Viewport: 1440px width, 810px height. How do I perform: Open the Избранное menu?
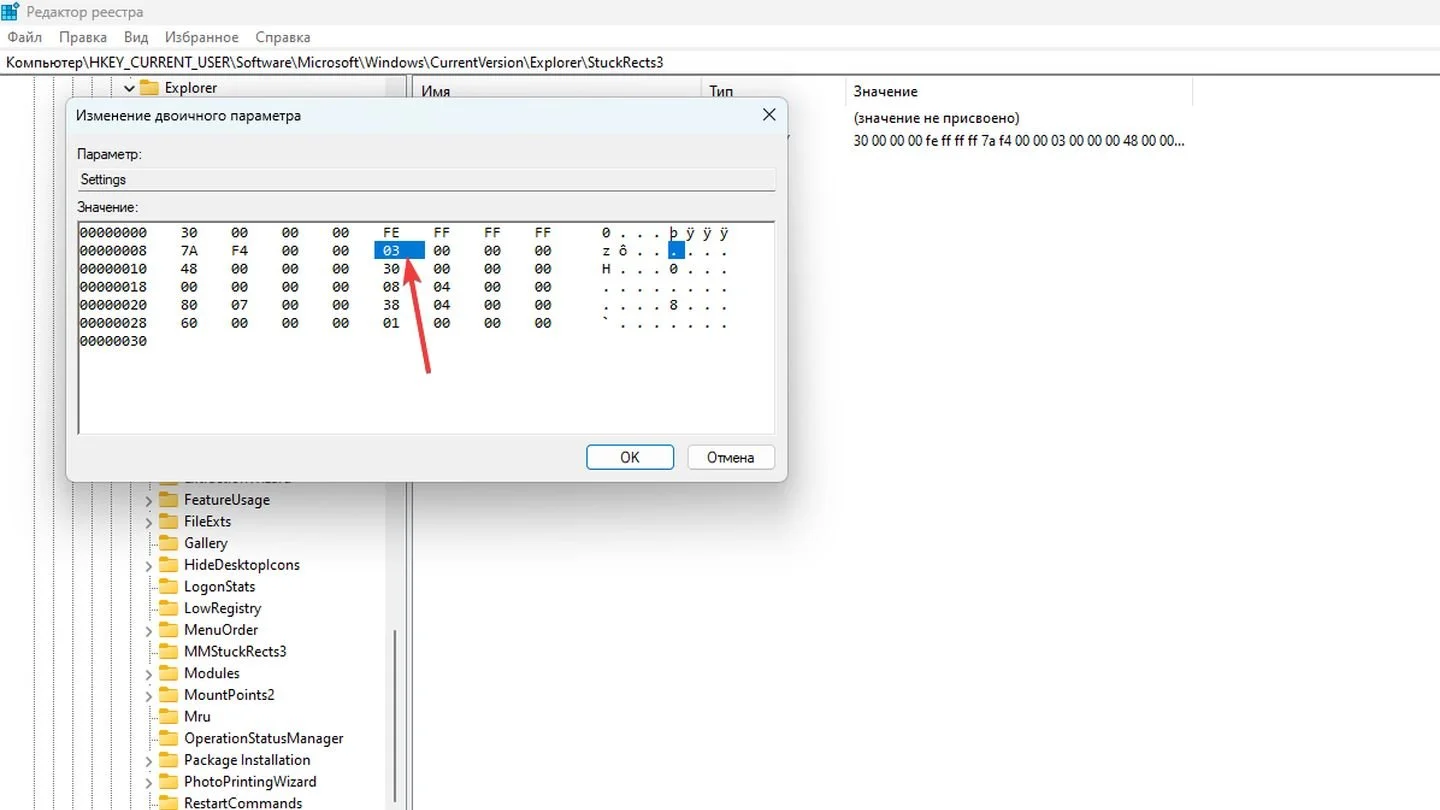tap(203, 37)
